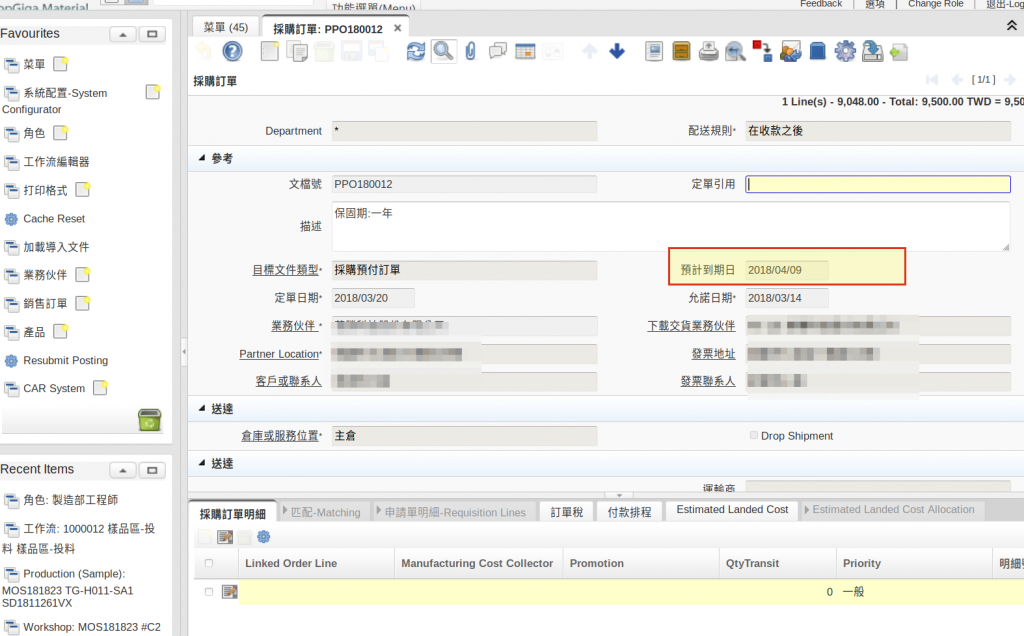Viewport: 1024px width, 636px height.
Task: Click the Export download tray icon
Action: [872, 51]
